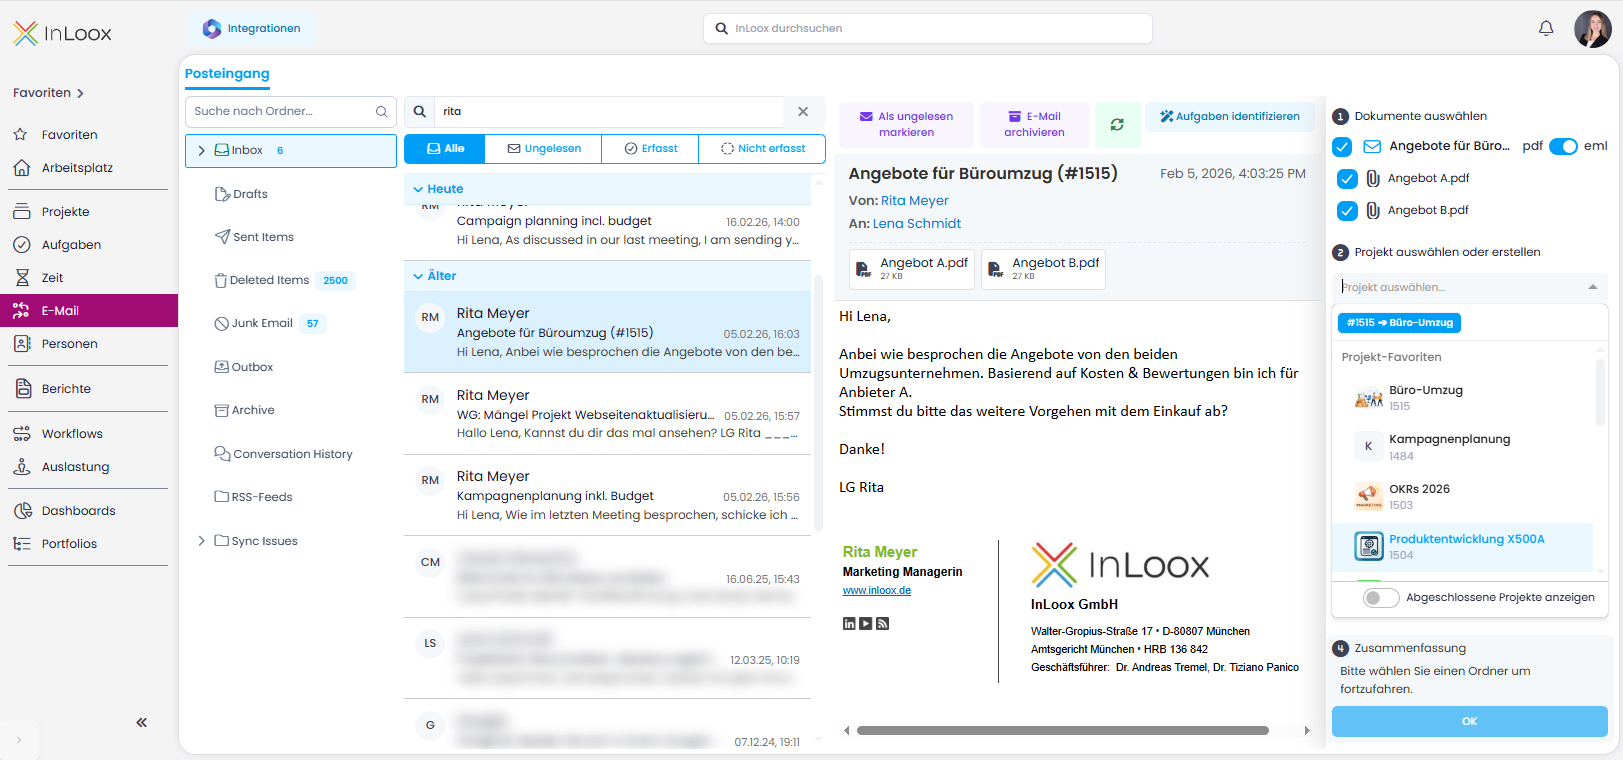1623x760 pixels.
Task: Click 'Als ungelesen markieren'
Action: [907, 125]
